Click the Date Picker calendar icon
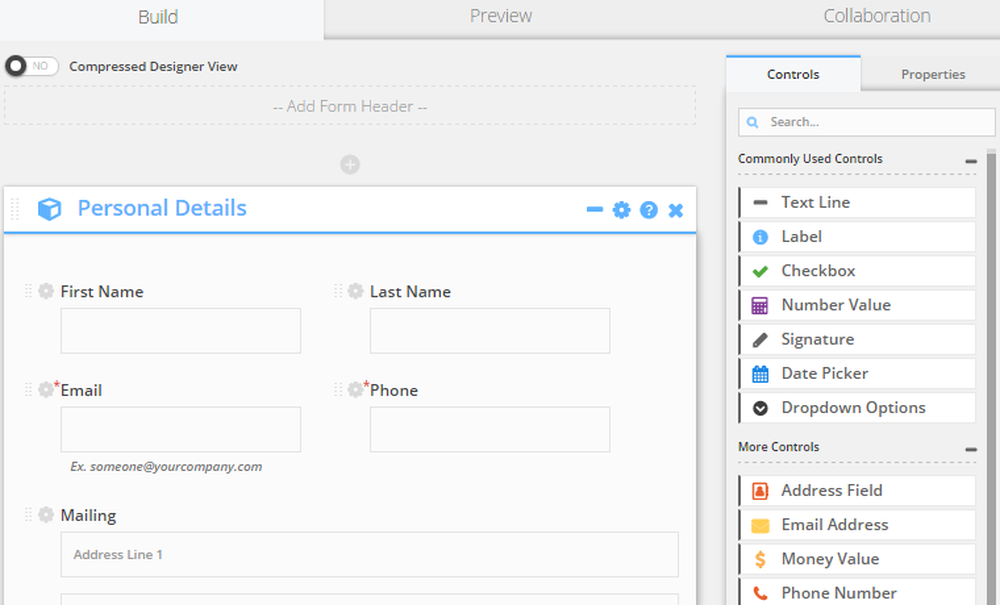 (x=760, y=374)
